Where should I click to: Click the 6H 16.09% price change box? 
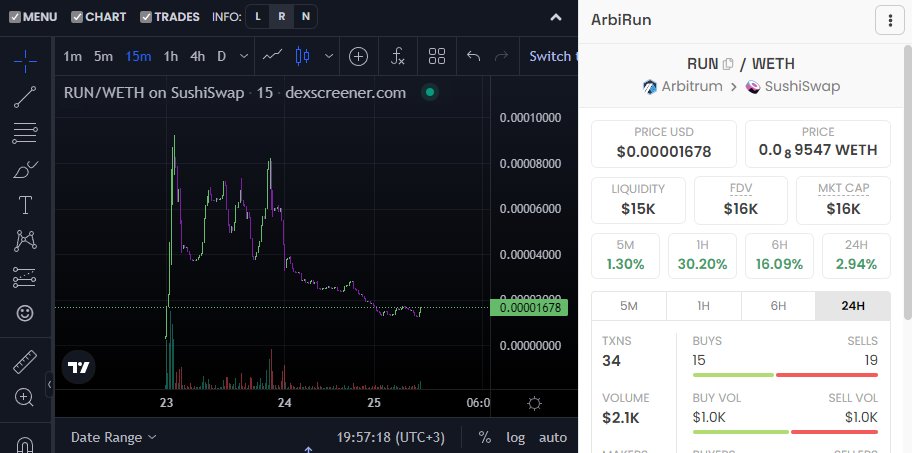(x=779, y=256)
